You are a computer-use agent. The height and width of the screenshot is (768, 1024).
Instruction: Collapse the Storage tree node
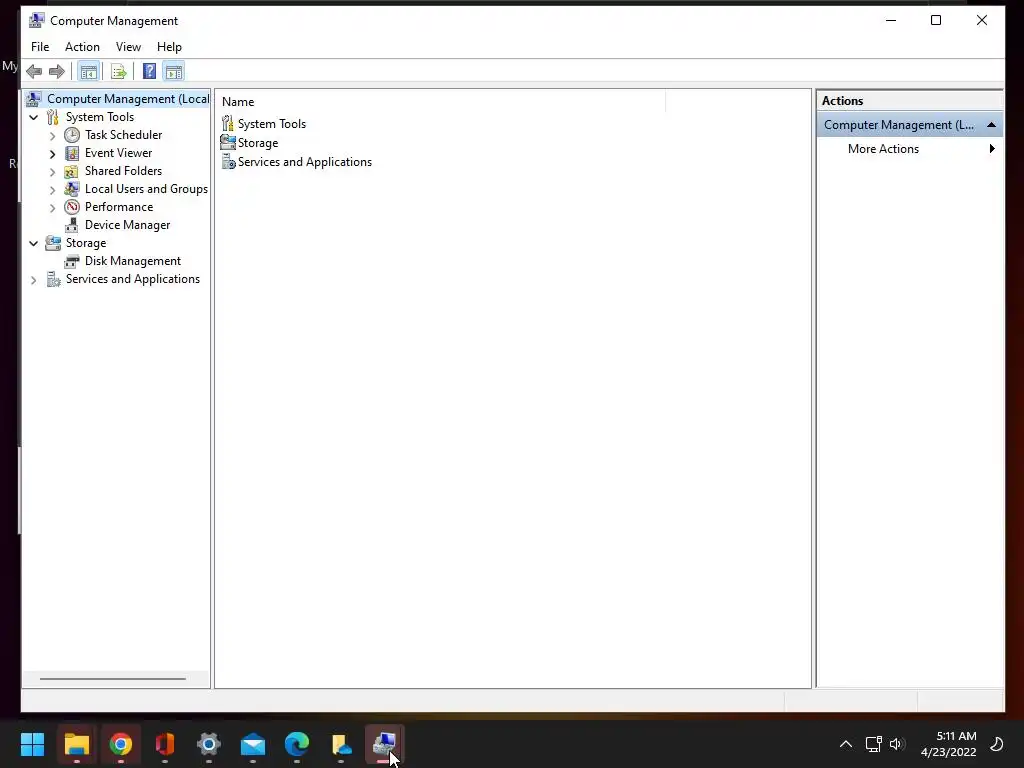click(x=33, y=244)
